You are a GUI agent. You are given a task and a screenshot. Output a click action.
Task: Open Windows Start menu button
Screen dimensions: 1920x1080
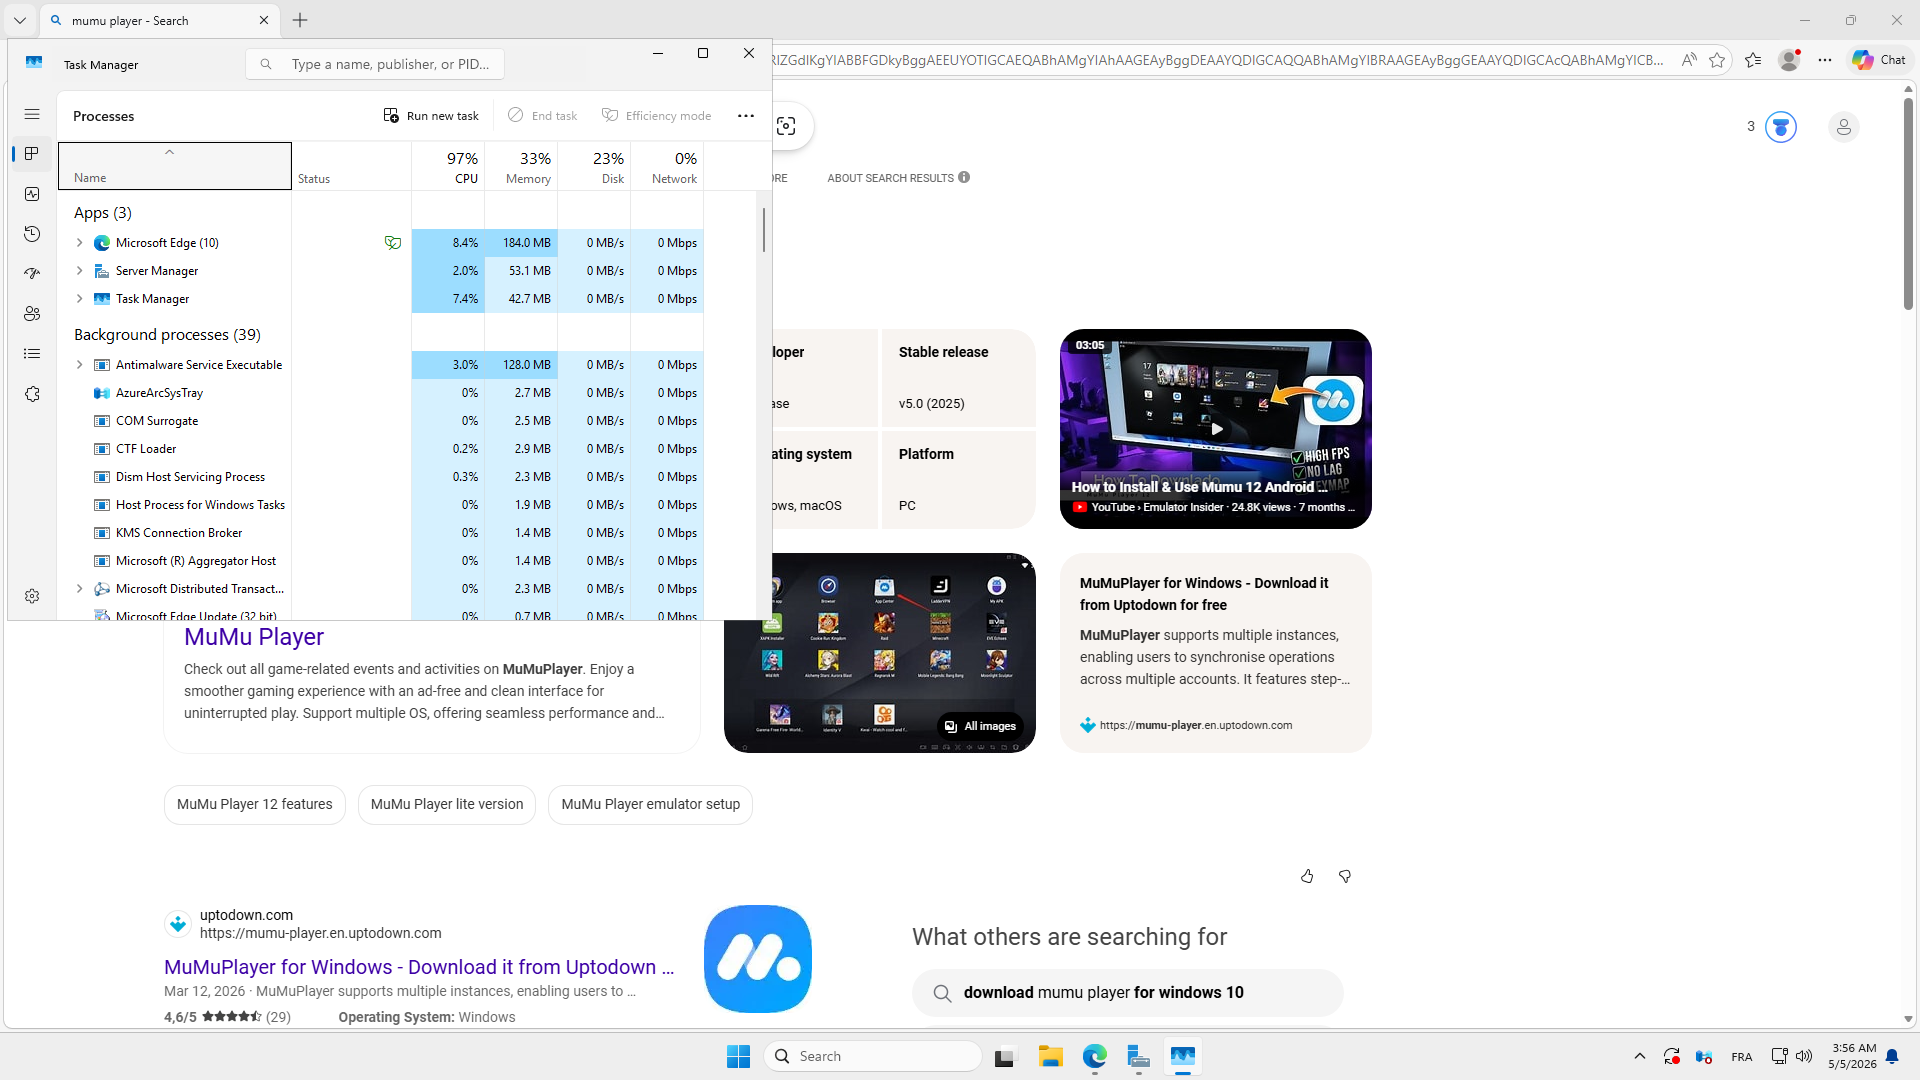[738, 1056]
